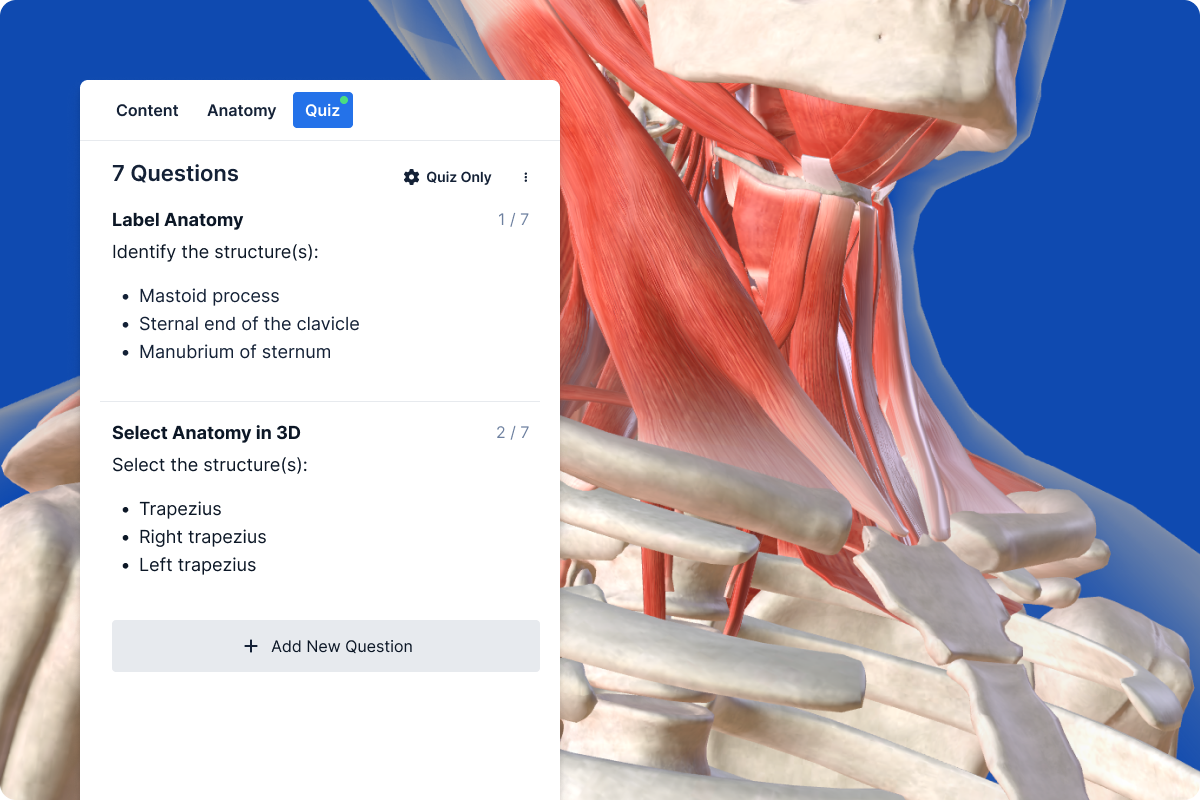Select Sternal end of the clavicle entry
The width and height of the screenshot is (1200, 800).
pos(249,324)
